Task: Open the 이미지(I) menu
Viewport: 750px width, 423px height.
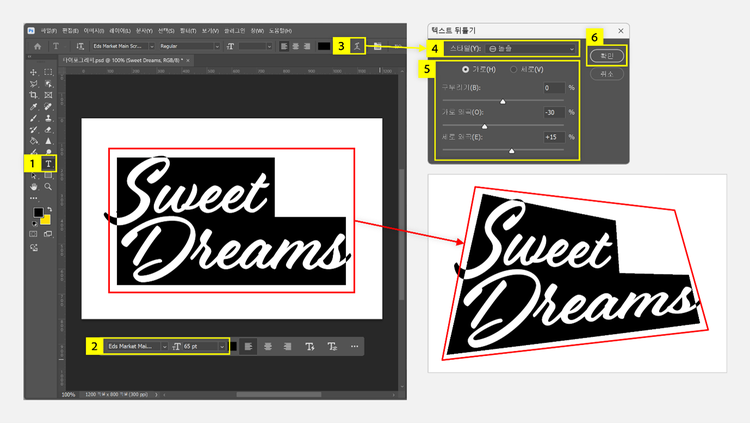Action: (94, 31)
